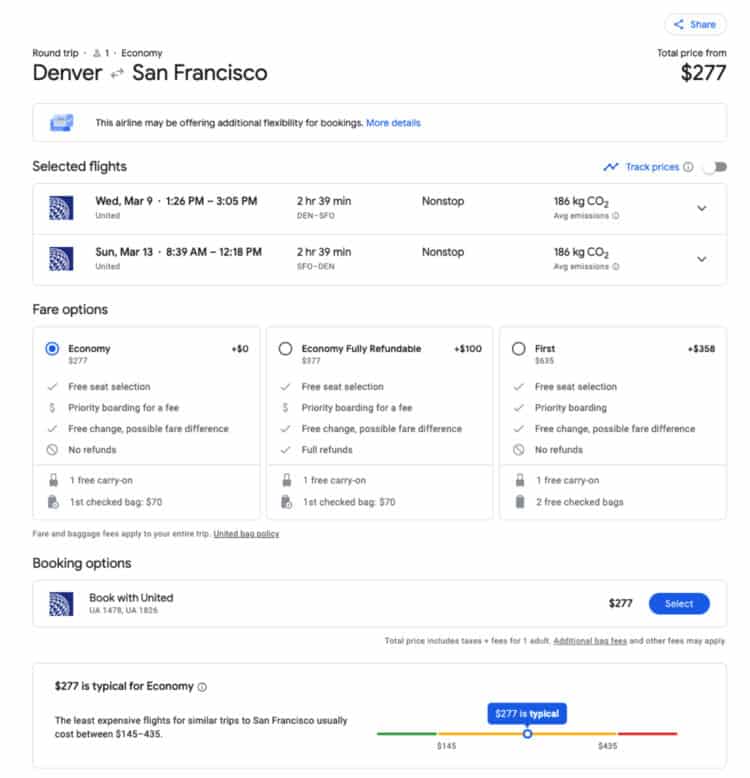750x778 pixels.
Task: Click the blue Select booking button
Action: 679,603
